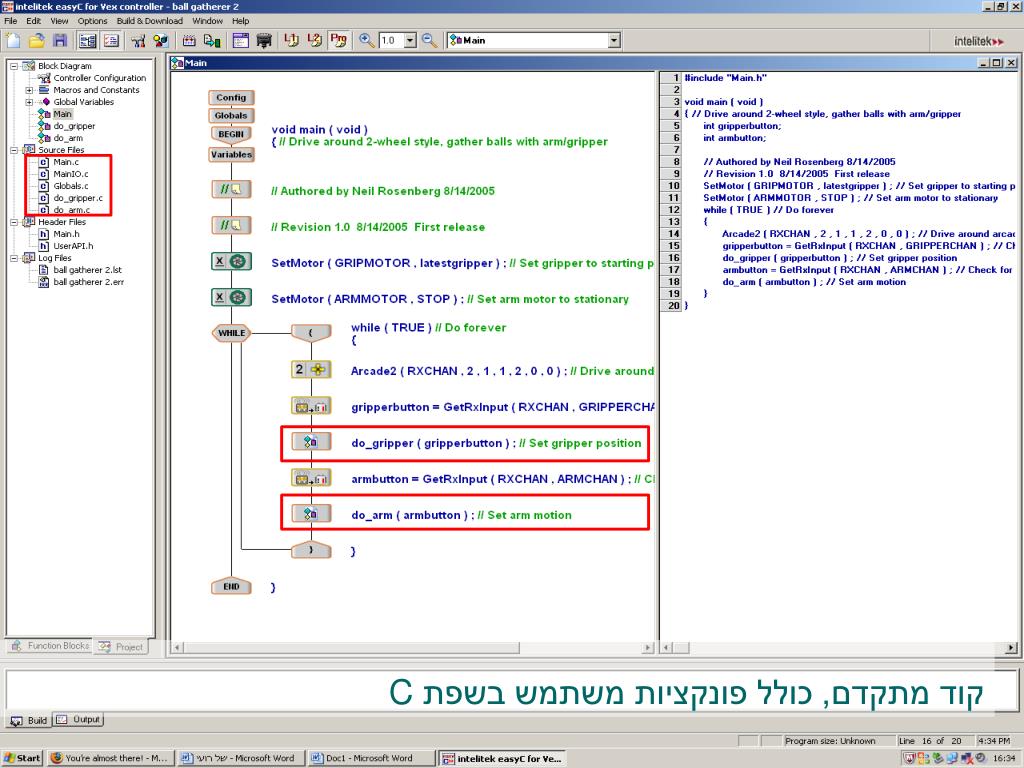Click the do_arm function call block icon
1024x768 pixels.
(311, 514)
